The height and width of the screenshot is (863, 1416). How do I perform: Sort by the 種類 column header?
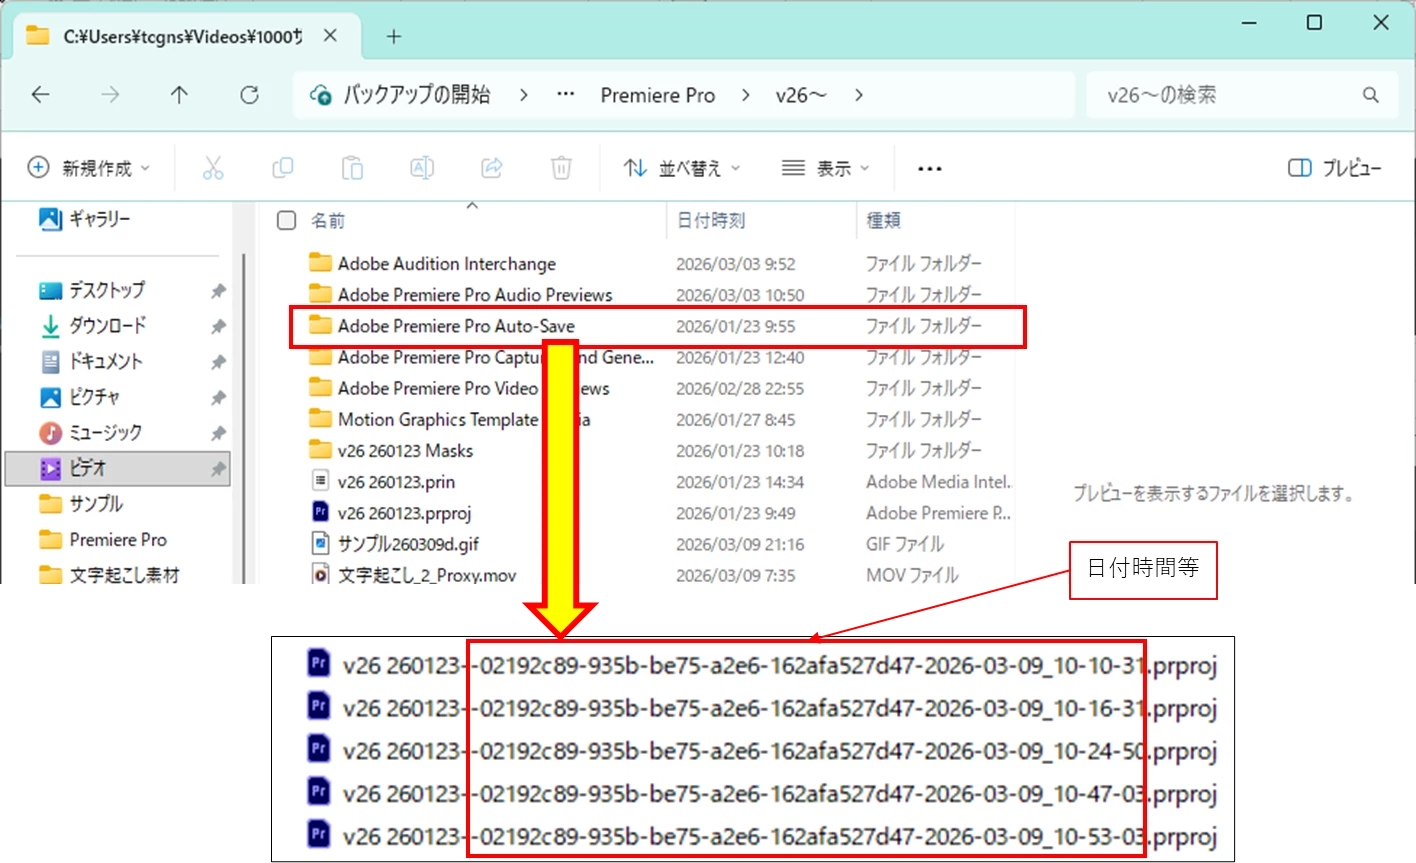coord(883,220)
